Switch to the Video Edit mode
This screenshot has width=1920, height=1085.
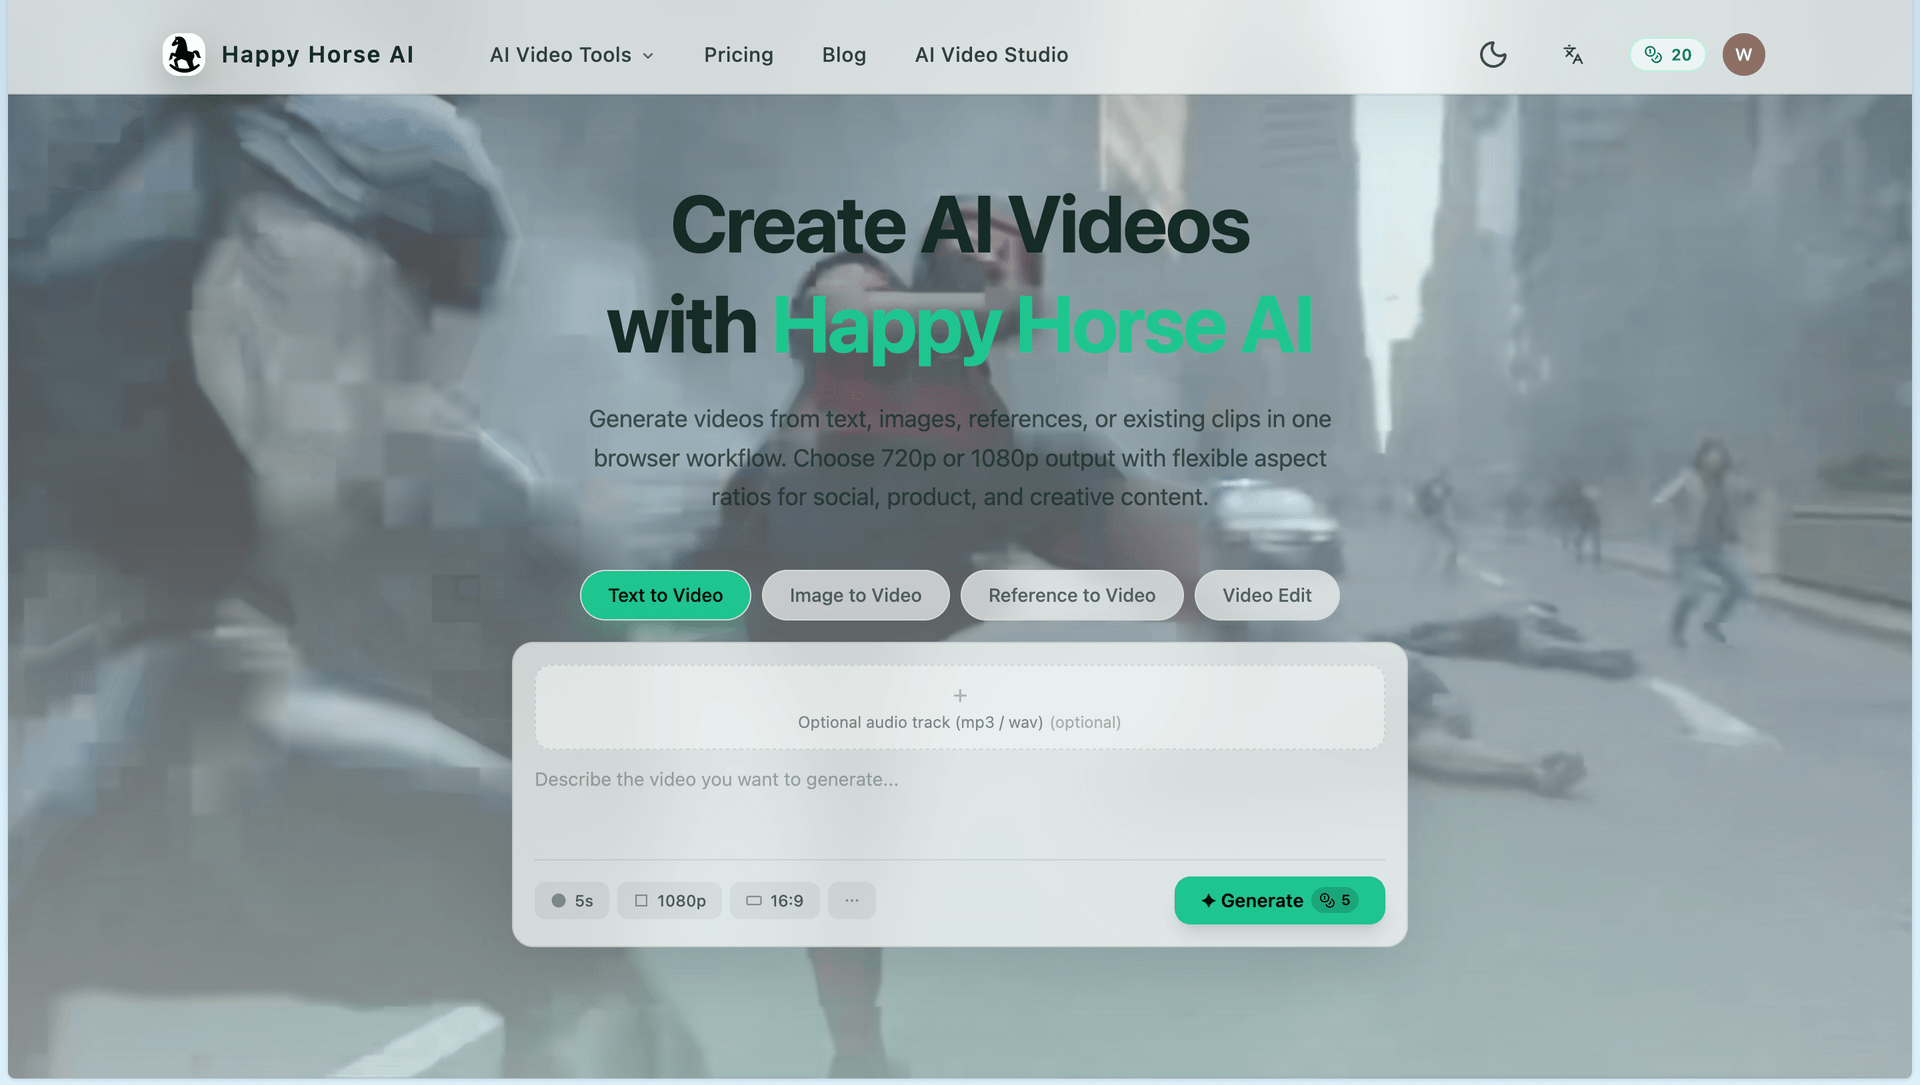[1266, 595]
